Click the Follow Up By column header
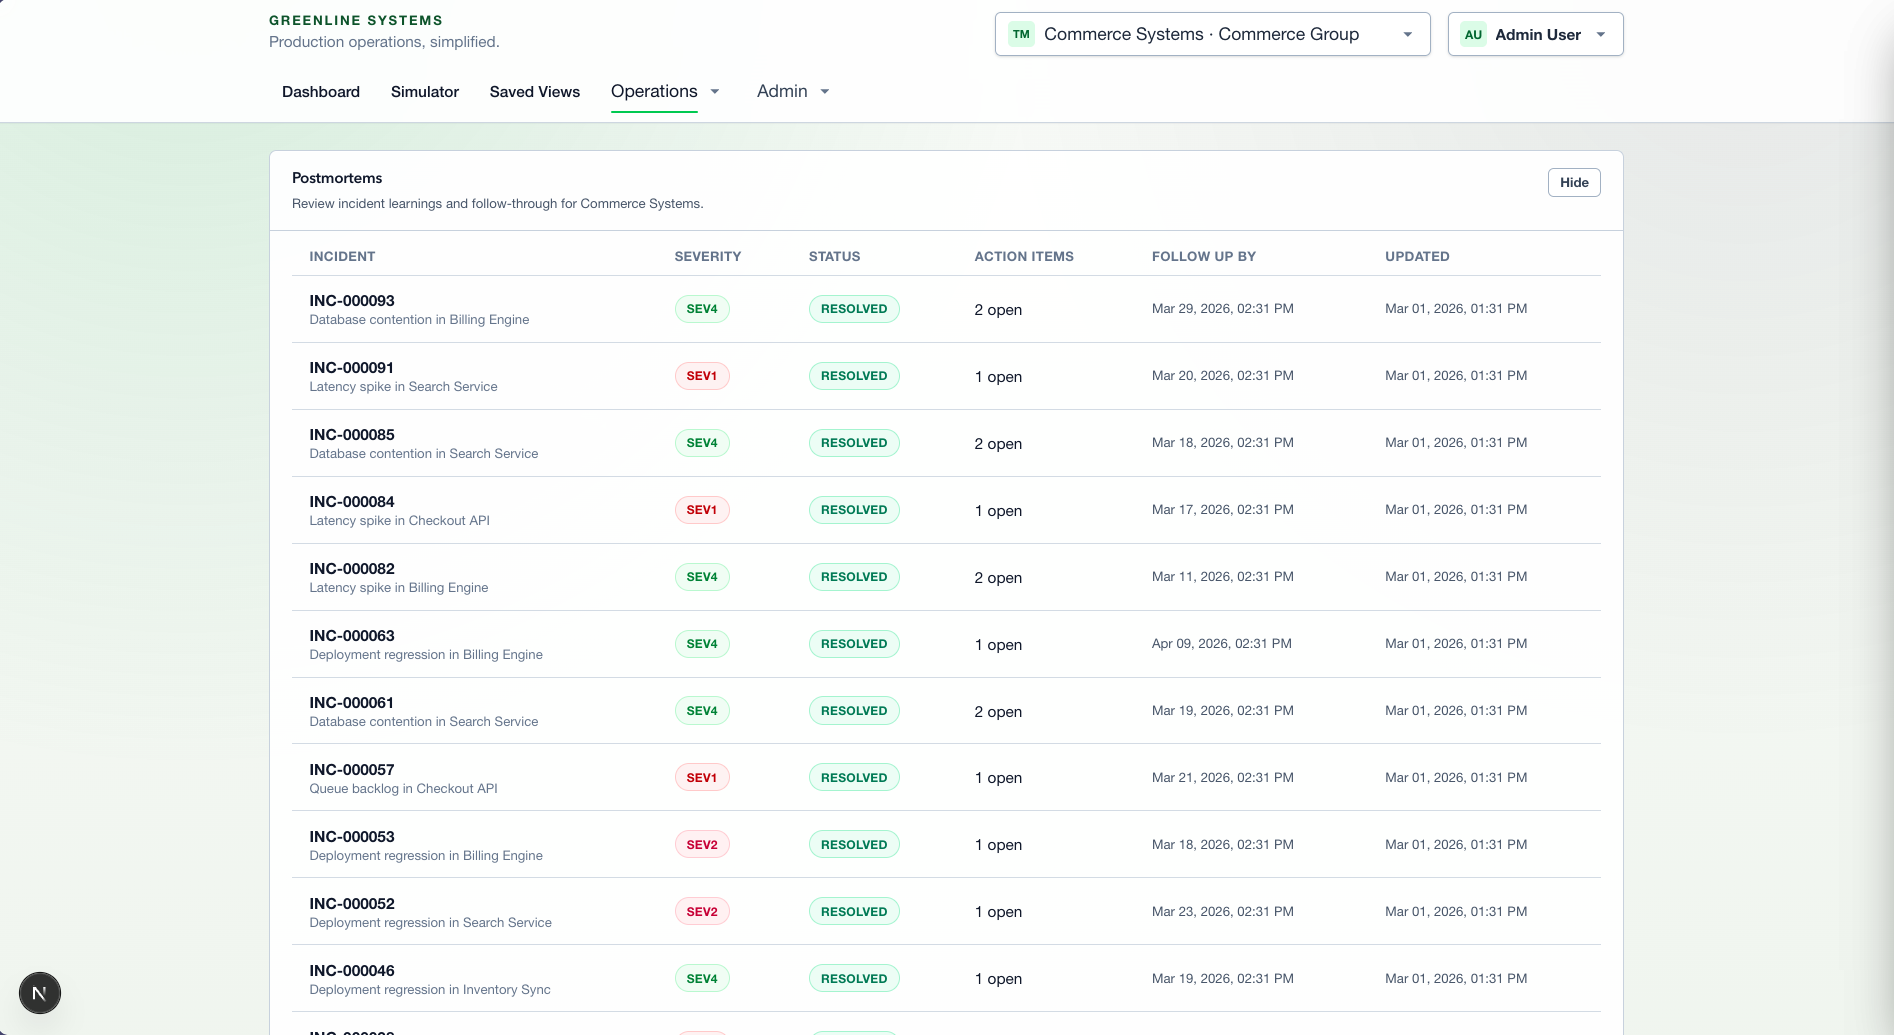 1203,256
